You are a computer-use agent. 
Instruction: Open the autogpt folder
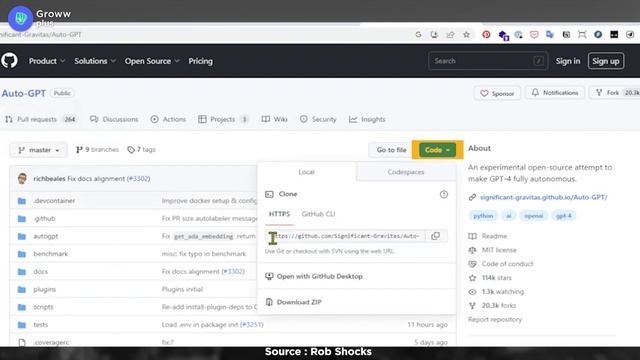(x=46, y=236)
